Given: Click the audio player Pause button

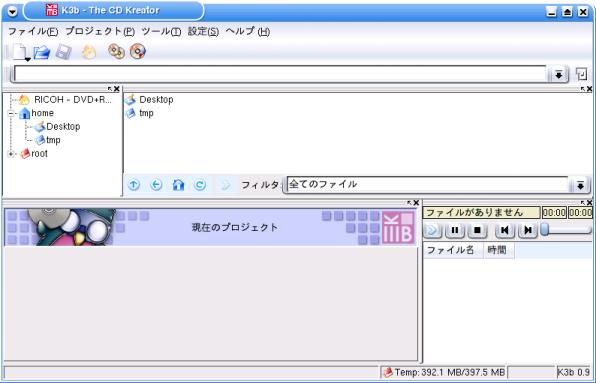Looking at the screenshot, I should pos(455,230).
